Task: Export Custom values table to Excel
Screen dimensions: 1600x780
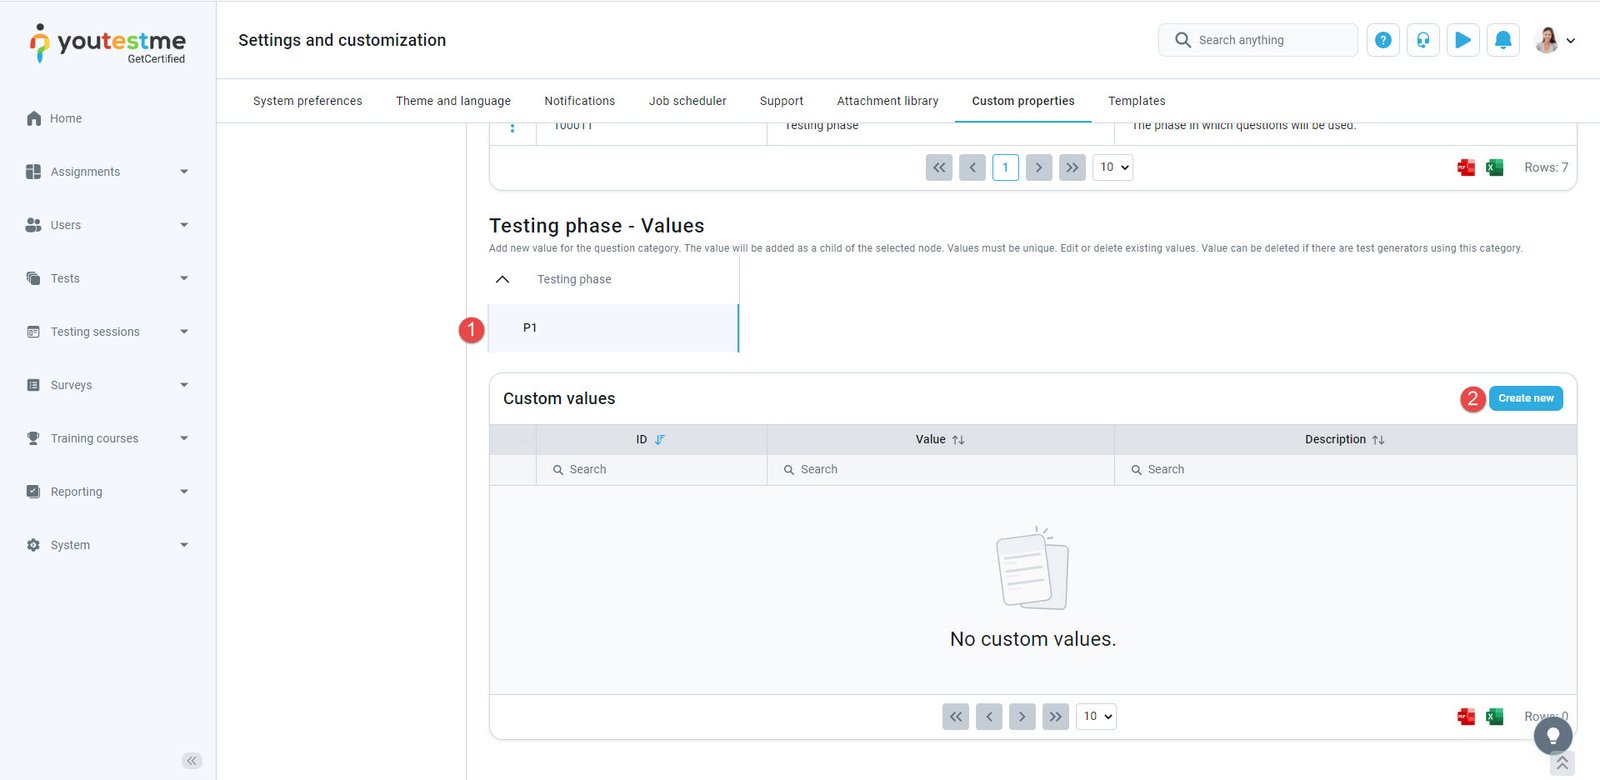Action: click(x=1494, y=716)
